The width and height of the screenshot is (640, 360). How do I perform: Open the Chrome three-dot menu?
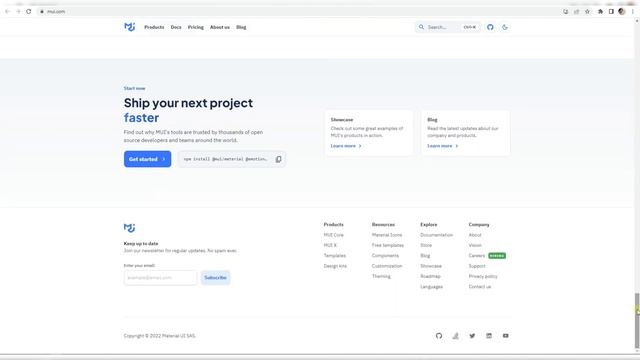click(x=633, y=11)
